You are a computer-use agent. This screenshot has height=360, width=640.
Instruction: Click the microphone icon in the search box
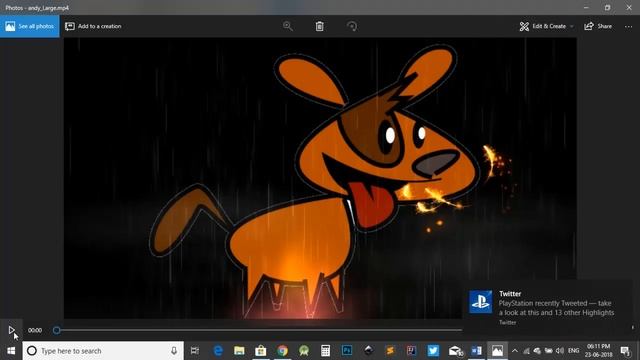click(174, 351)
